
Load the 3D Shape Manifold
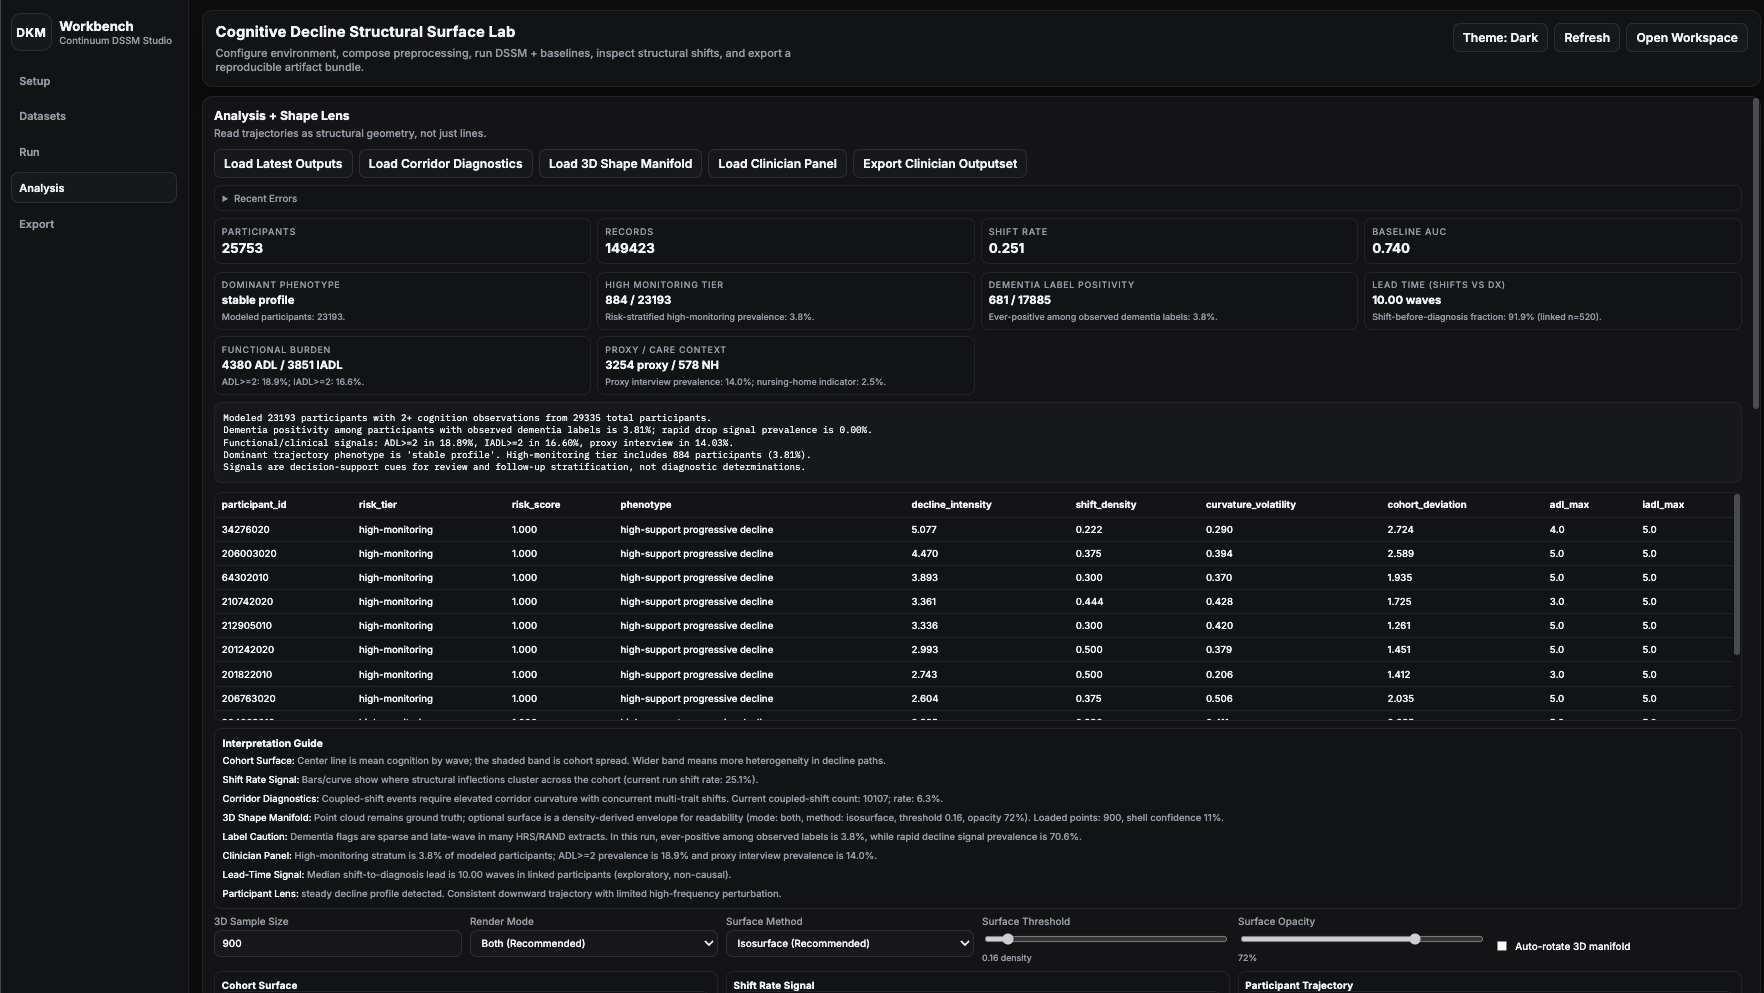620,164
